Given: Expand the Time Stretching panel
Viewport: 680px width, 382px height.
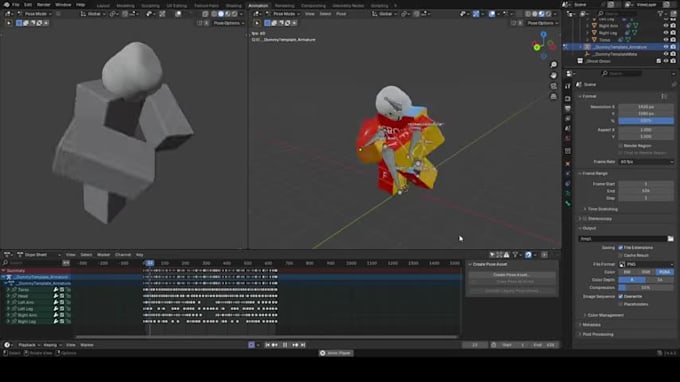Looking at the screenshot, I should click(x=602, y=209).
